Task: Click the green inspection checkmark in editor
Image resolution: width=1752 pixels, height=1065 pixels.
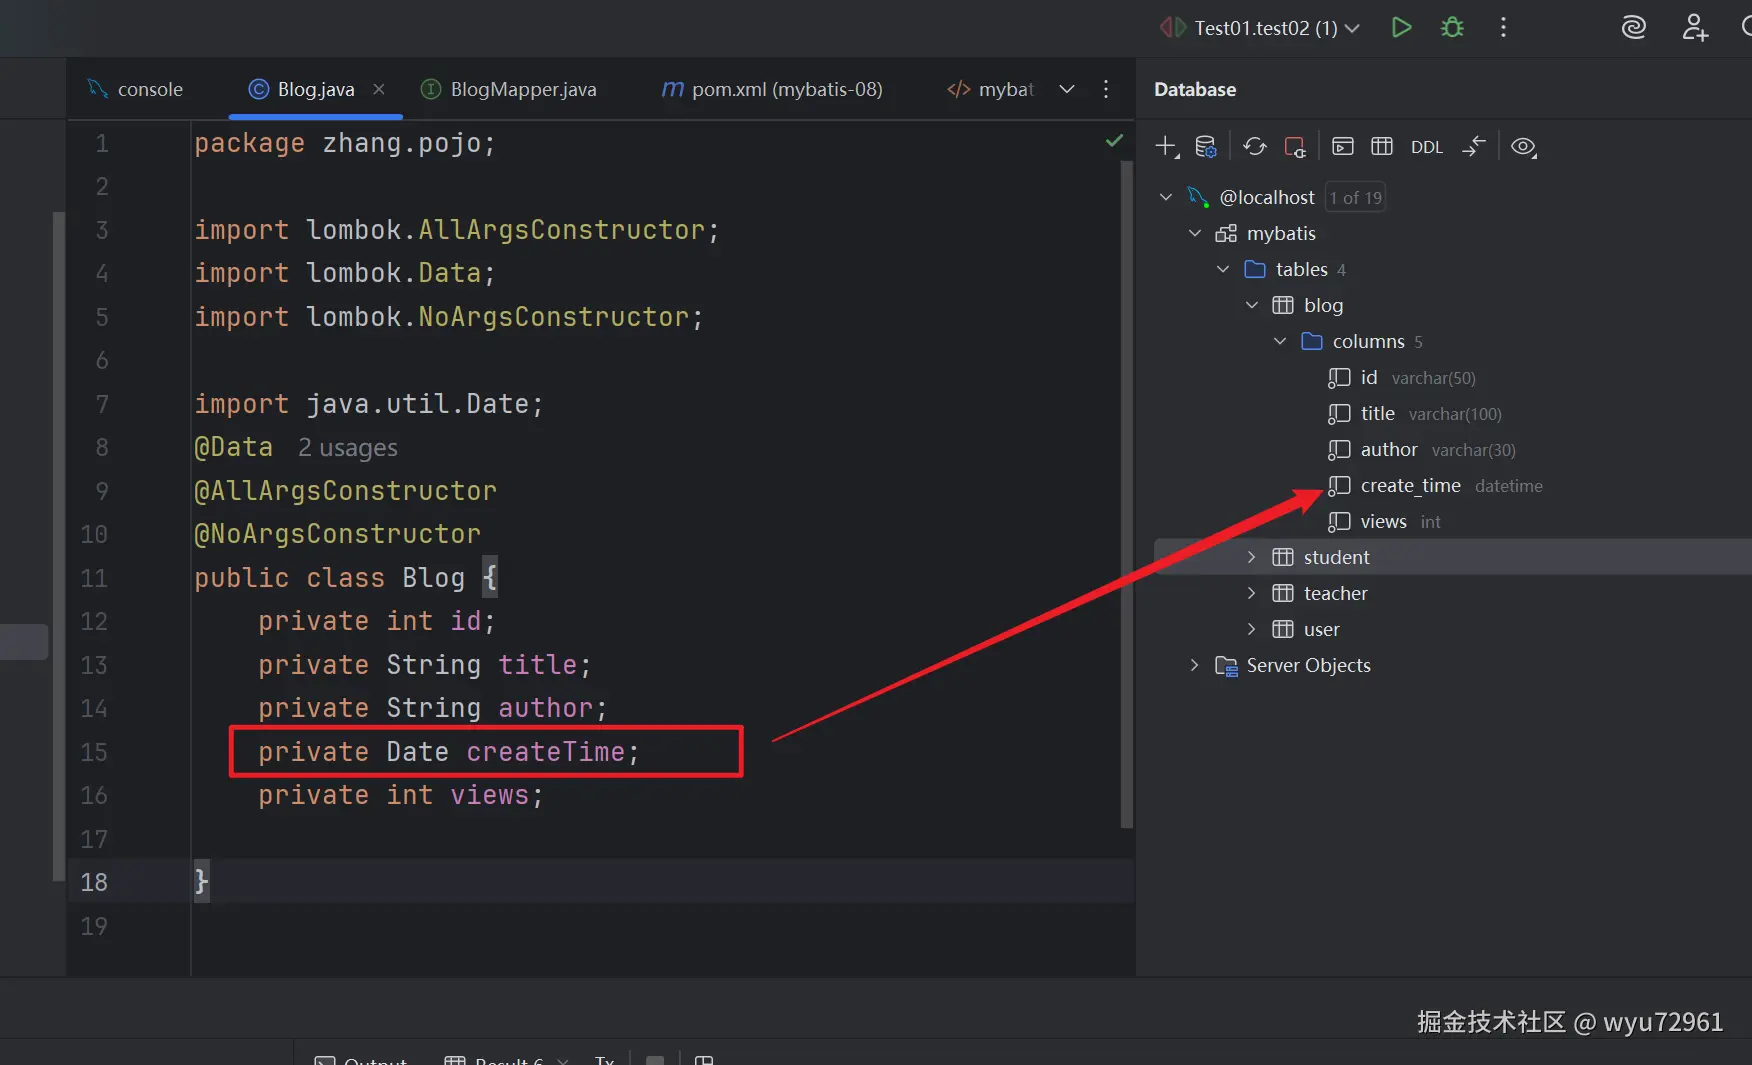Action: click(1114, 141)
